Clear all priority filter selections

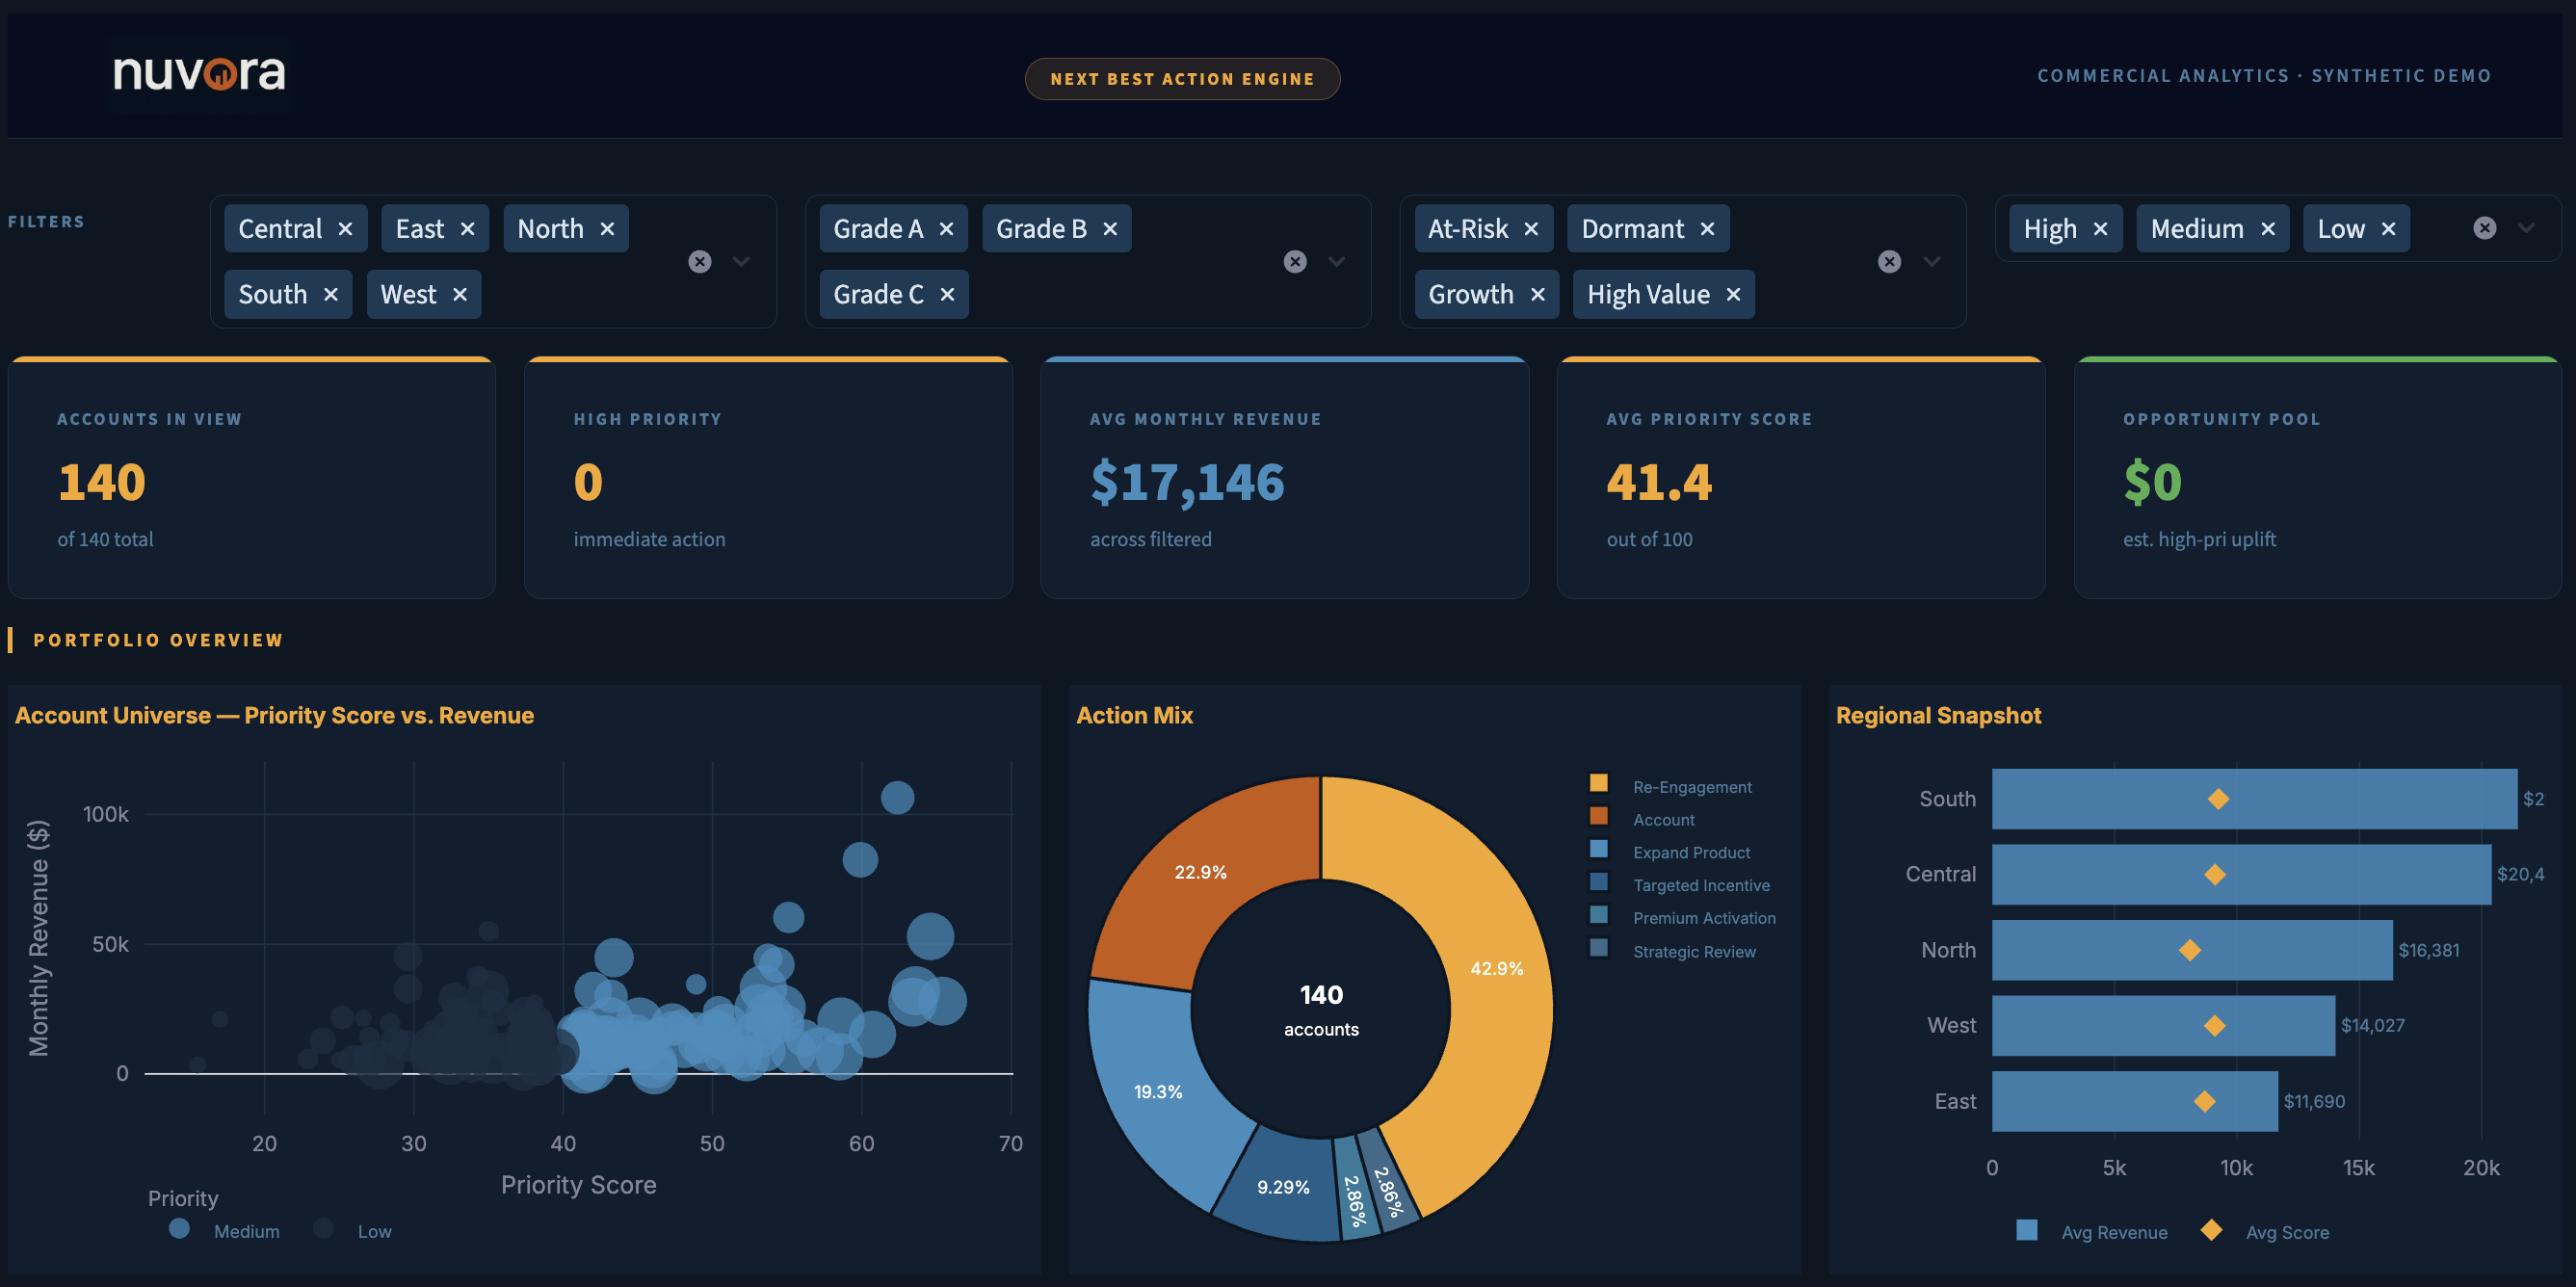click(x=2484, y=228)
